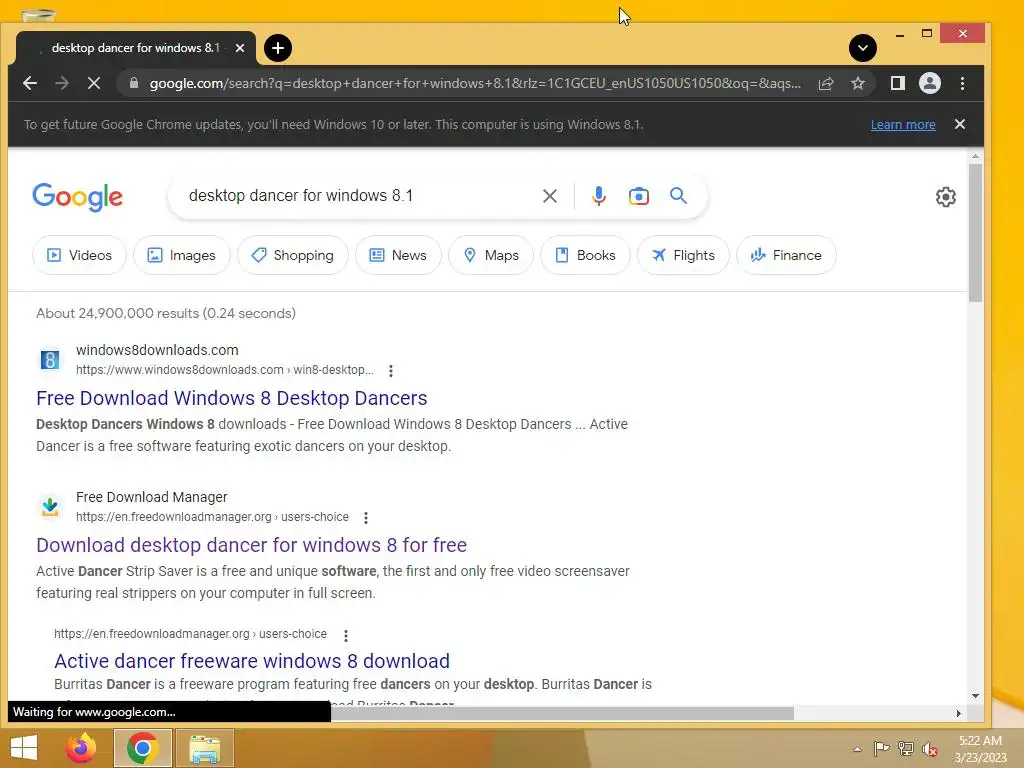The width and height of the screenshot is (1024, 768).
Task: Launch Firefox from the taskbar
Action: (x=81, y=748)
